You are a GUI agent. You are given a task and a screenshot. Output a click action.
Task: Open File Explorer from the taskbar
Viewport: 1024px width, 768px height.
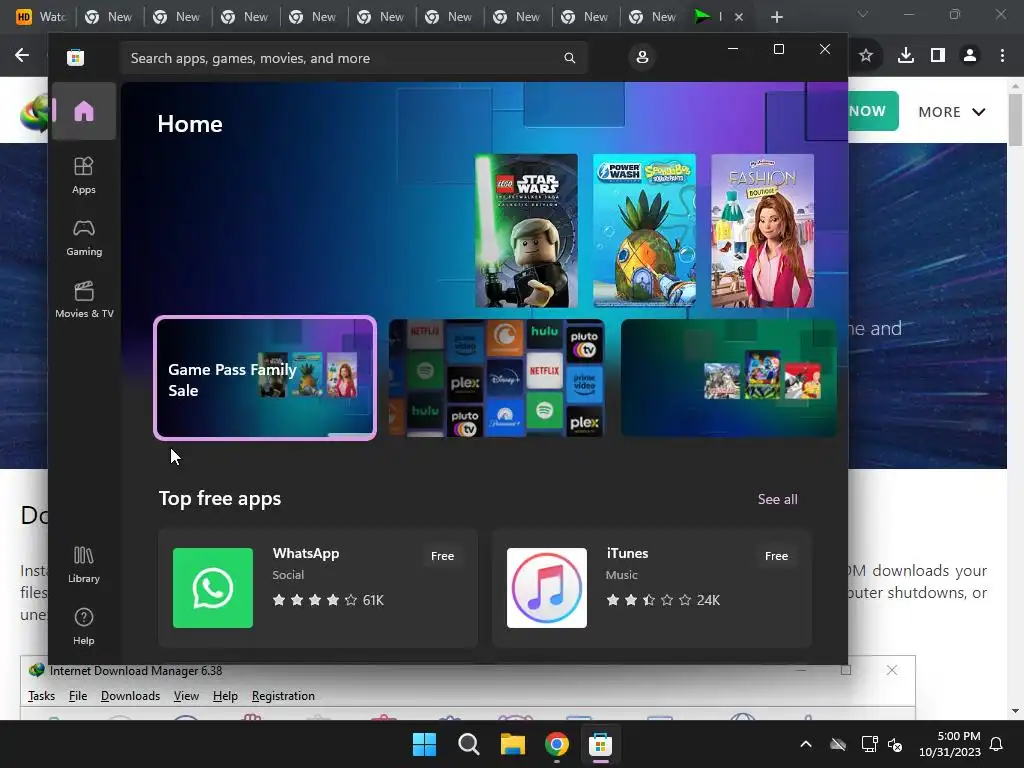click(x=513, y=744)
